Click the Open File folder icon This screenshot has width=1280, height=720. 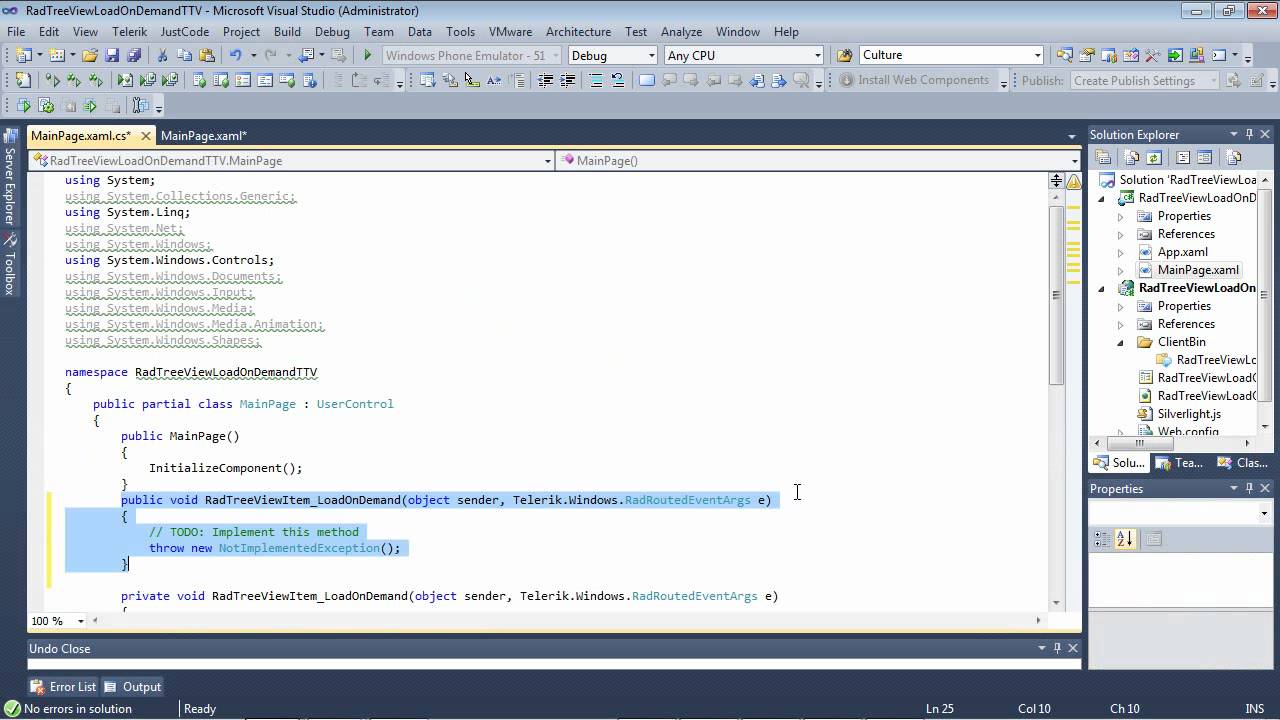[90, 55]
